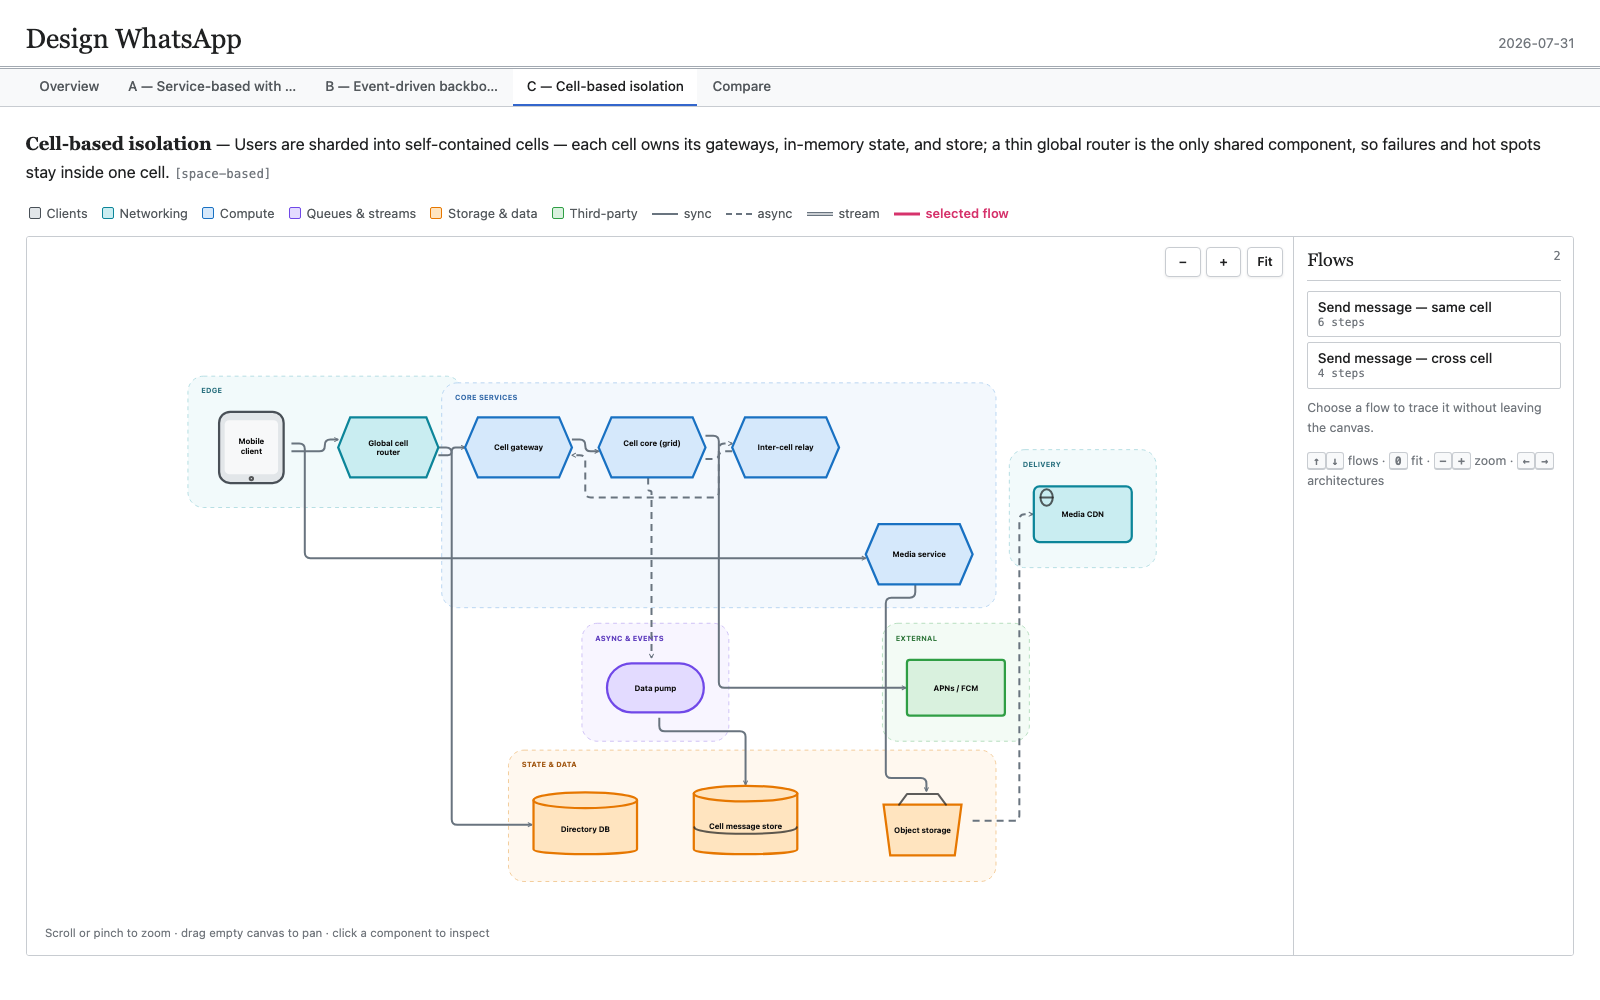
Task: Open the Inter-cell relay component
Action: pos(785,447)
